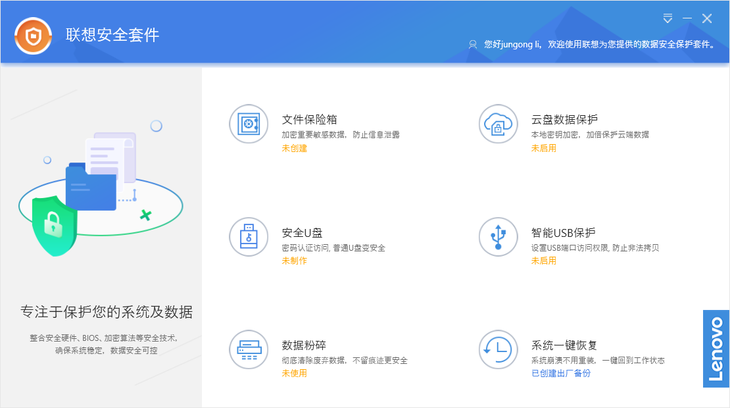
Task: Open the 系统一键恢复 clock restore icon
Action: pyautogui.click(x=498, y=349)
